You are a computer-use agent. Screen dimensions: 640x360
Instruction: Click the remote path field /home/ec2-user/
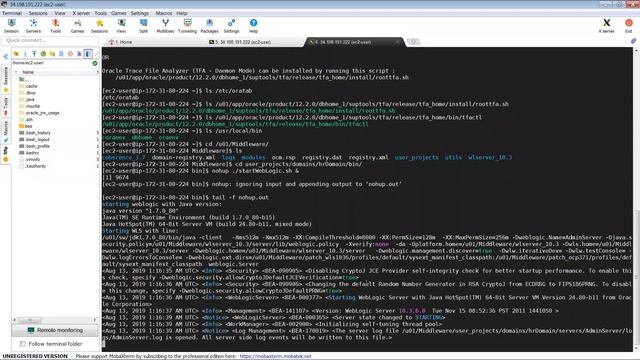[x=51, y=63]
